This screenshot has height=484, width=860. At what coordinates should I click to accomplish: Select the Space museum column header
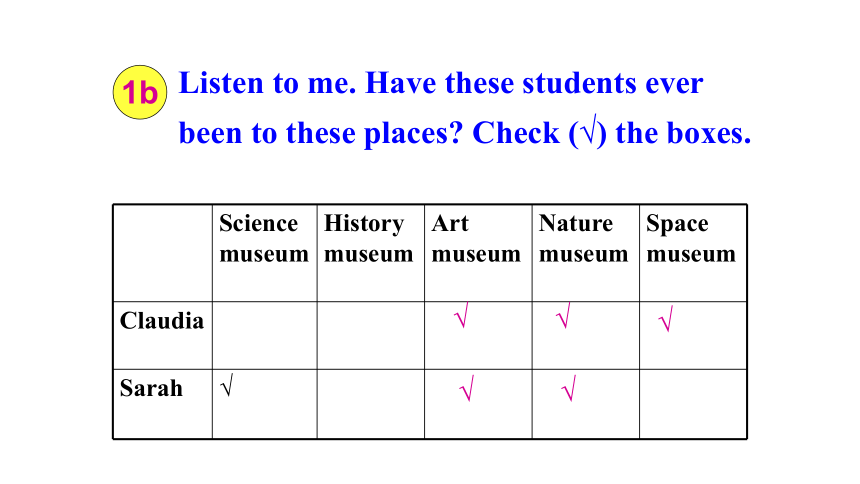point(691,239)
